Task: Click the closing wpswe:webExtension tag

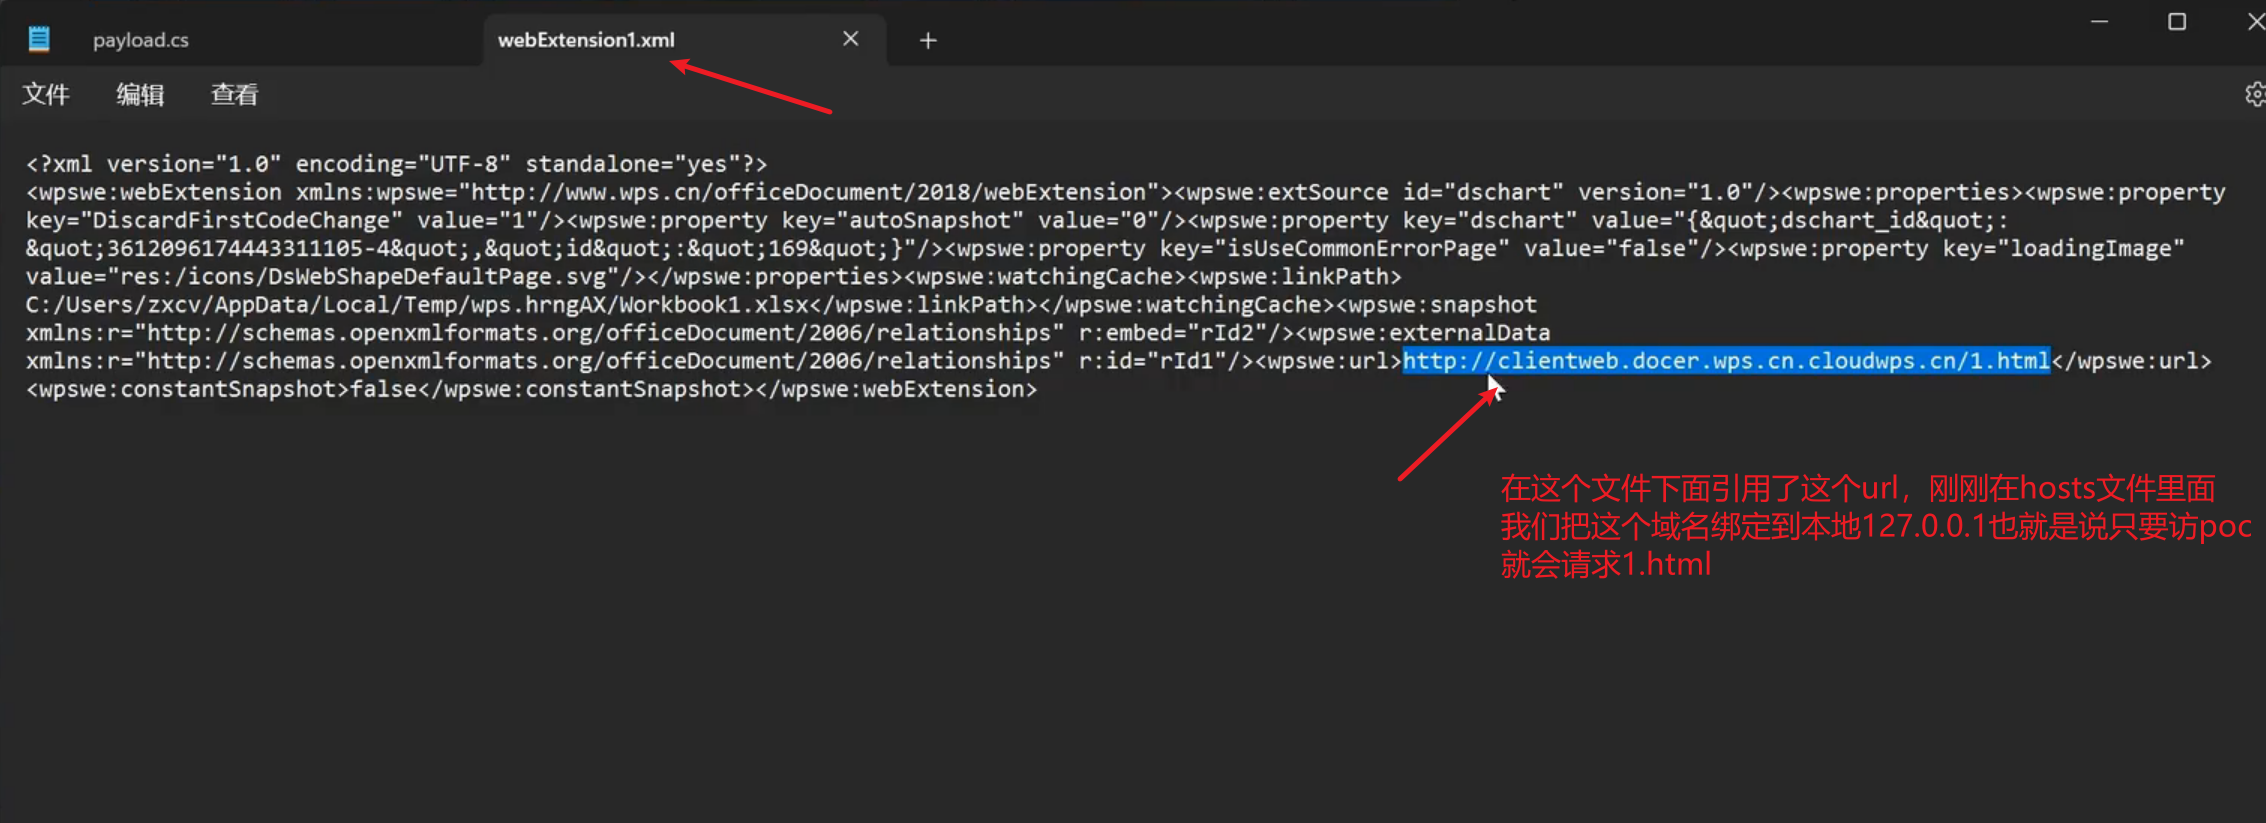Action: pyautogui.click(x=896, y=389)
